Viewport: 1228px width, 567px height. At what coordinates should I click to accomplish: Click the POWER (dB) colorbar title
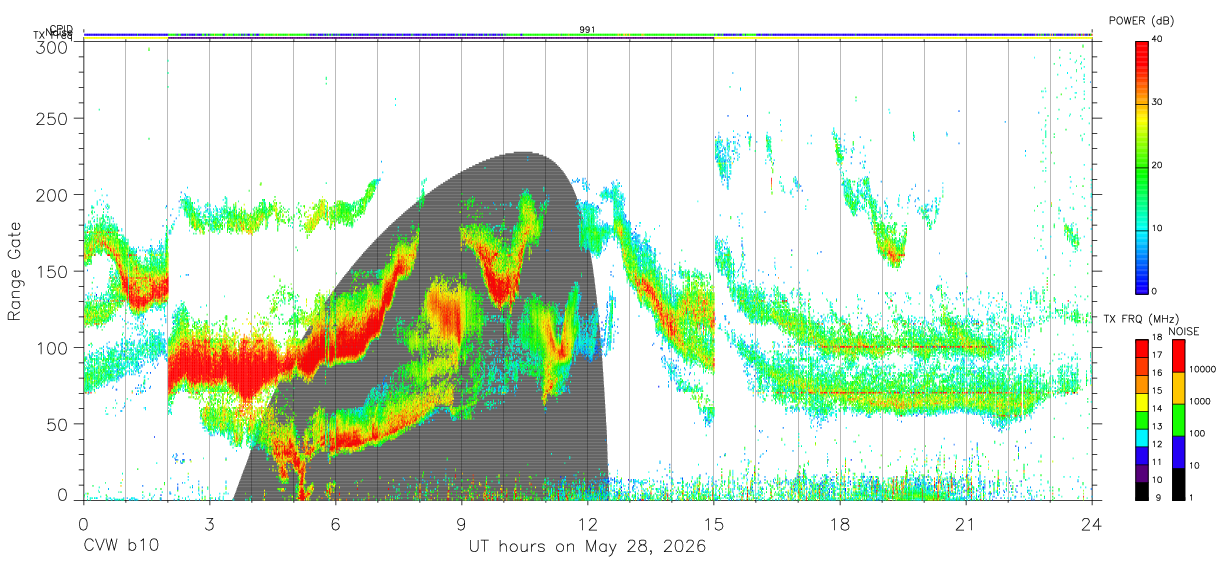tap(1142, 20)
